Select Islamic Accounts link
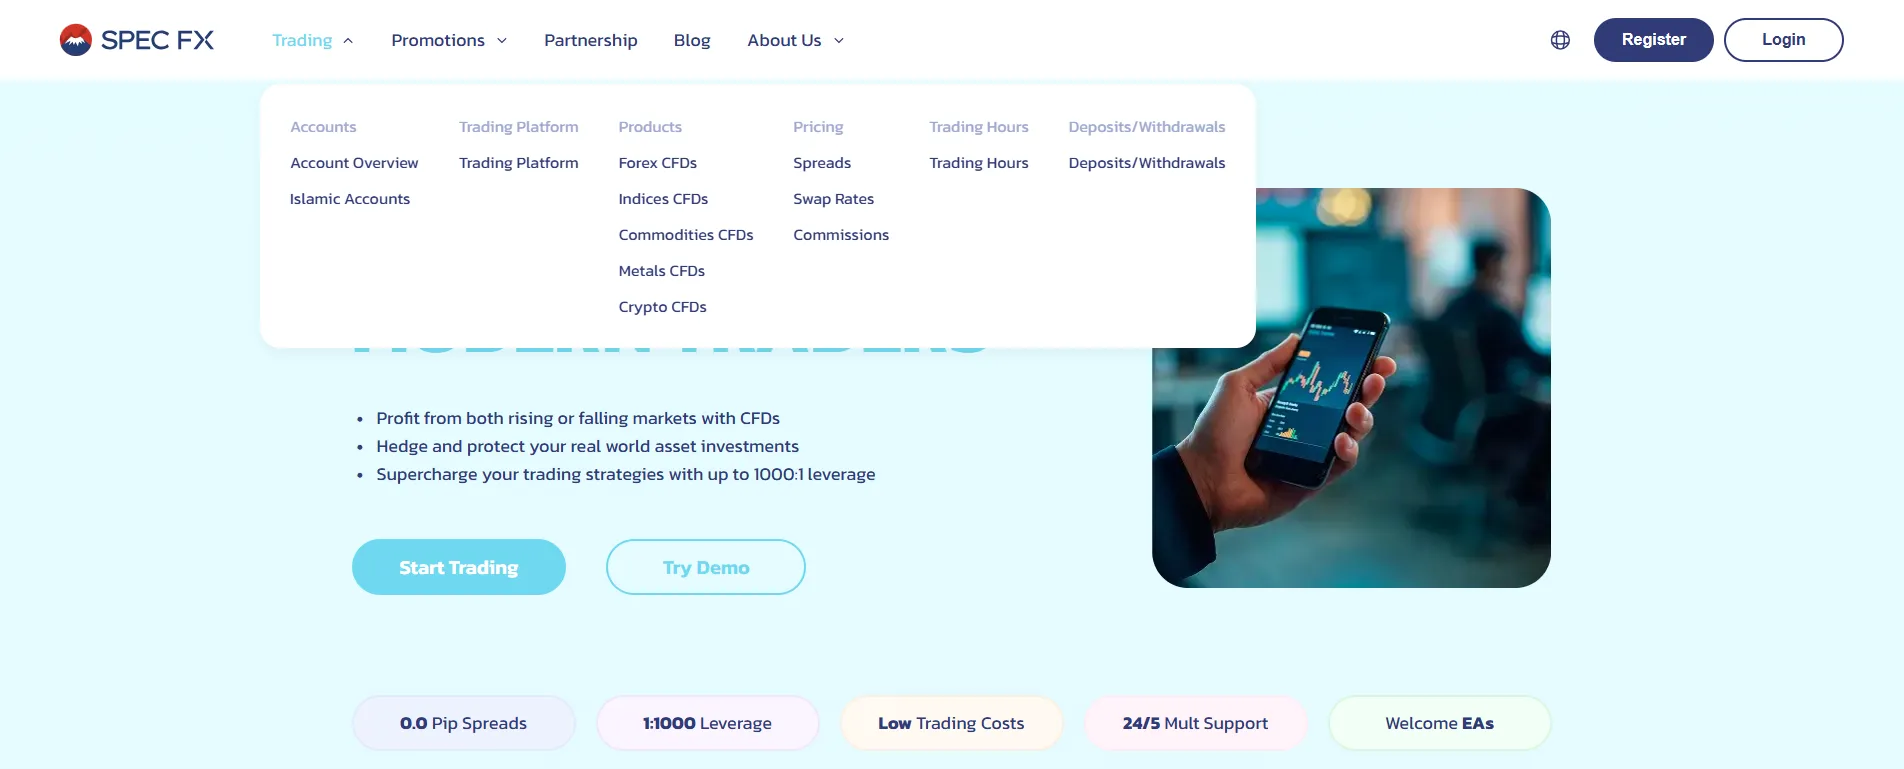 pos(350,199)
